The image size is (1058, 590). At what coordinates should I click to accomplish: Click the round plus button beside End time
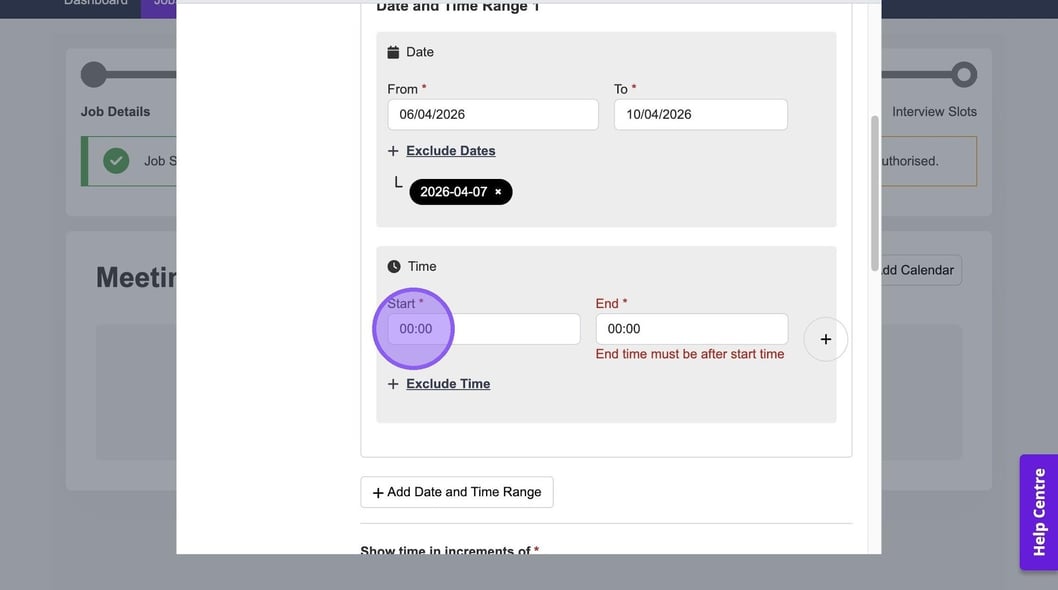coord(825,339)
